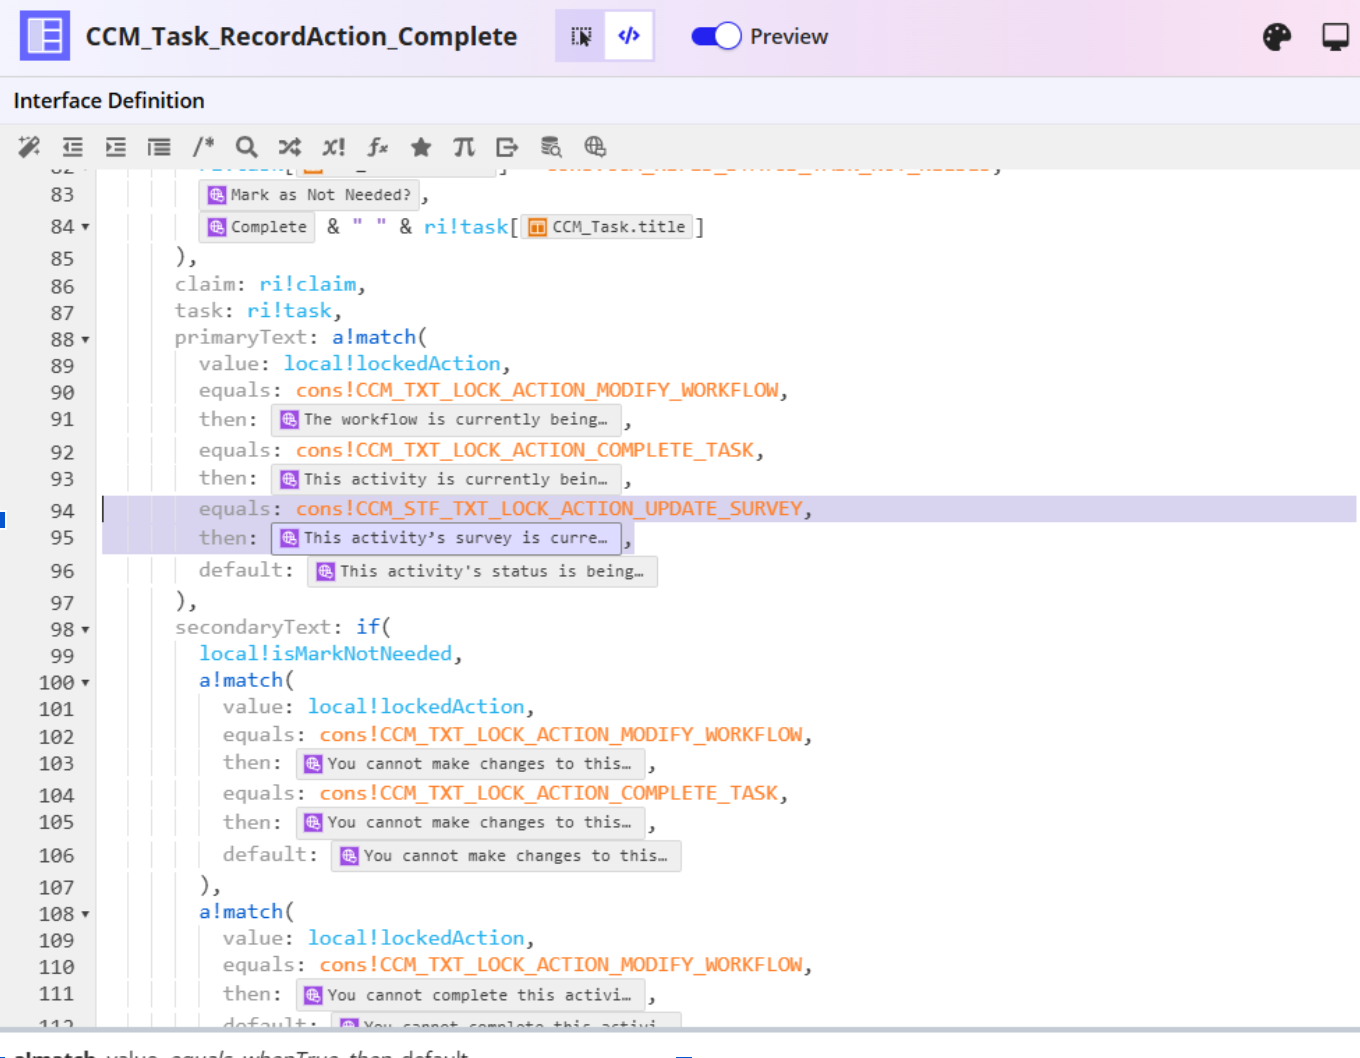Screen dimensions: 1360x1058
Task: Click the indent selection toolbar icon
Action: (116, 147)
